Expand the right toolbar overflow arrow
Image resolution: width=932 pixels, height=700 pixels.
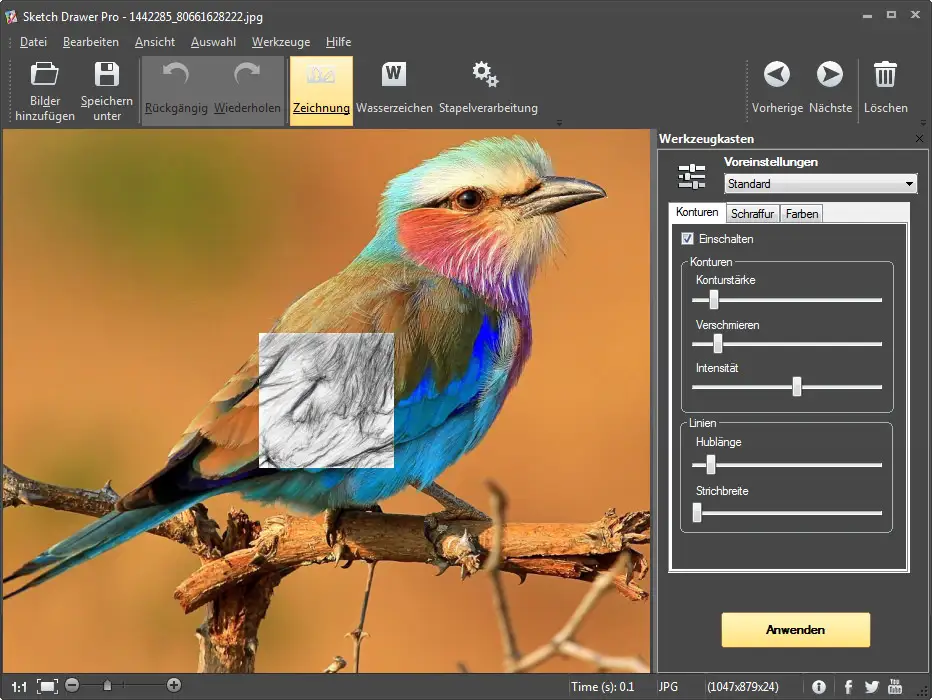click(x=923, y=123)
